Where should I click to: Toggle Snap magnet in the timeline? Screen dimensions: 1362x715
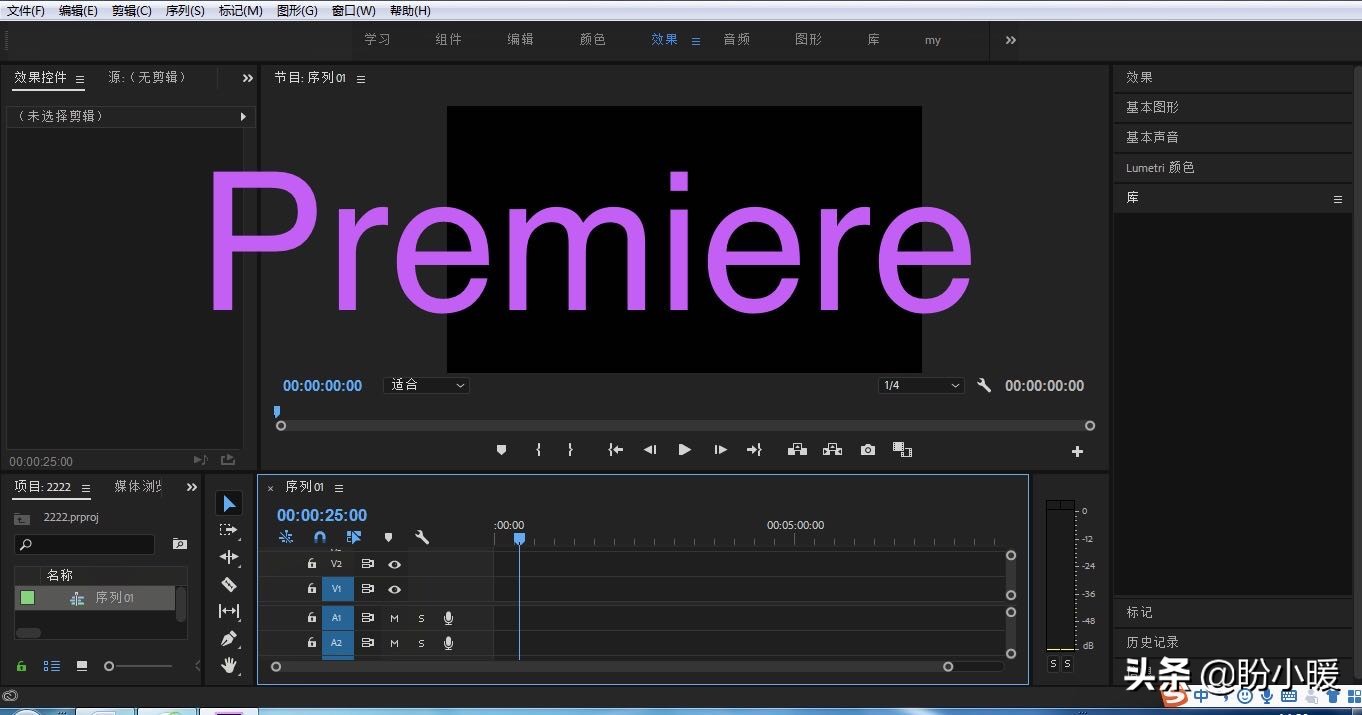[320, 537]
